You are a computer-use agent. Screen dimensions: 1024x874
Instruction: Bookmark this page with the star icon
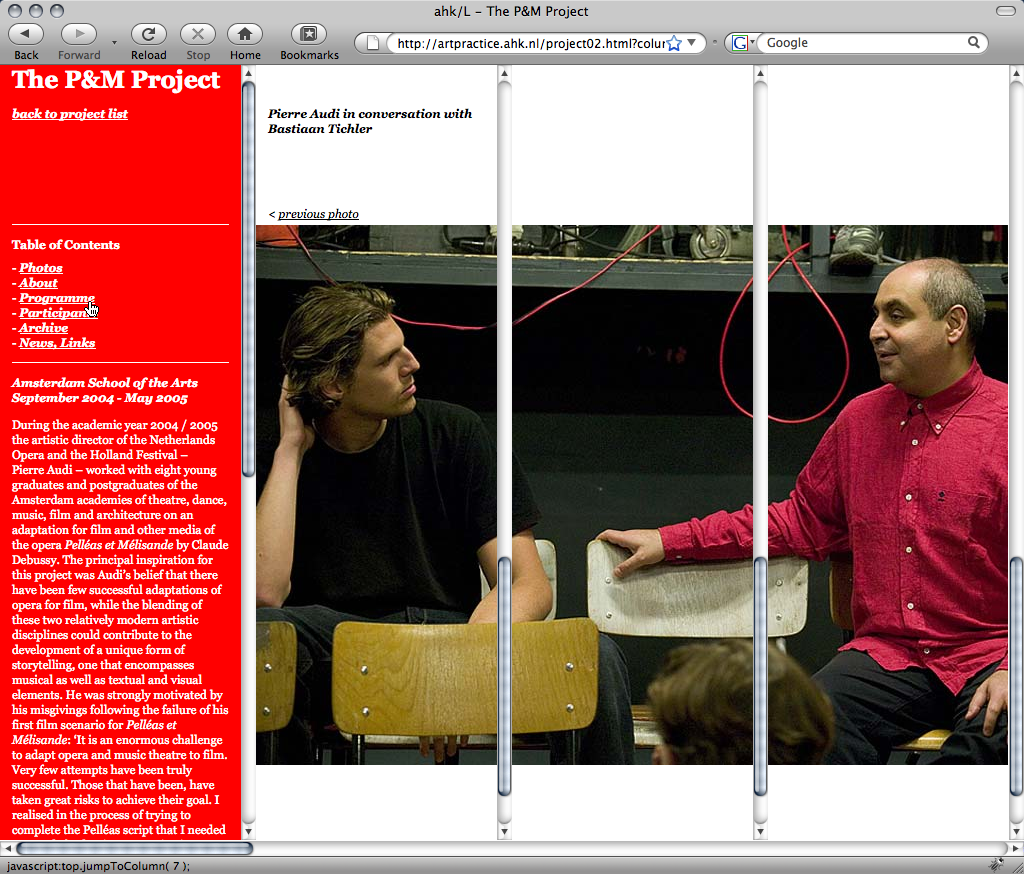(x=674, y=43)
